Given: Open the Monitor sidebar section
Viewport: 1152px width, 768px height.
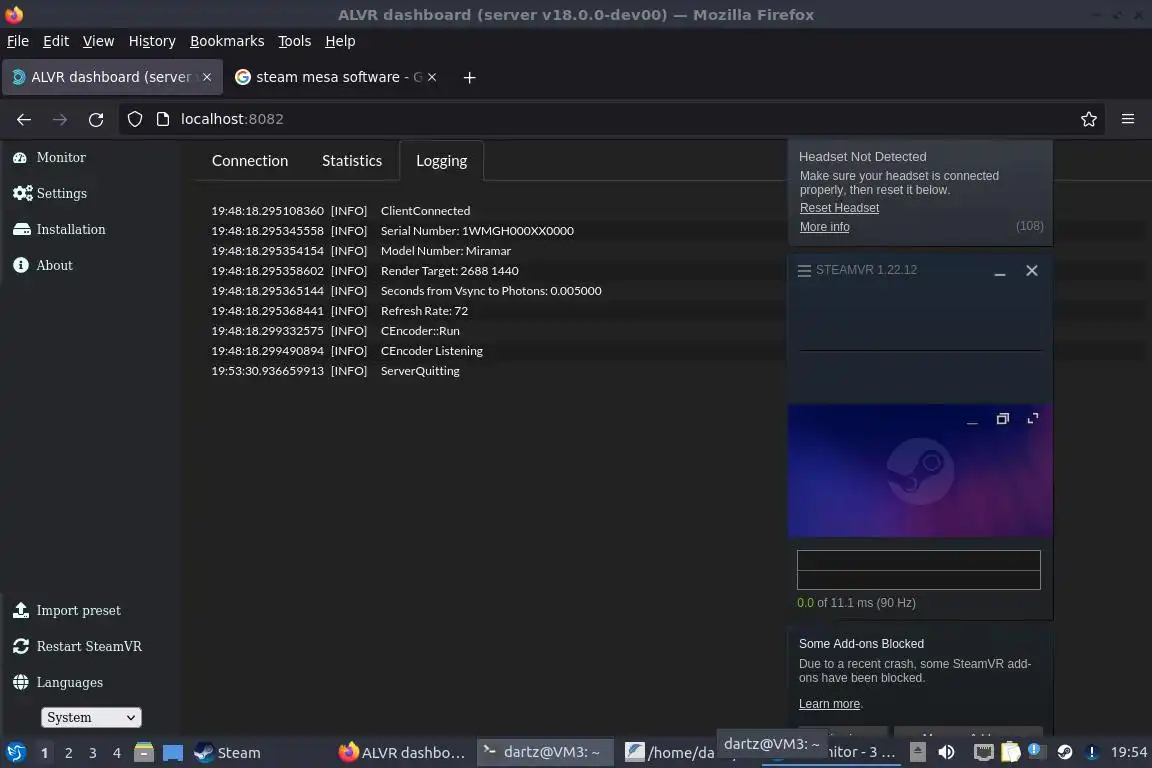Looking at the screenshot, I should pos(49,157).
